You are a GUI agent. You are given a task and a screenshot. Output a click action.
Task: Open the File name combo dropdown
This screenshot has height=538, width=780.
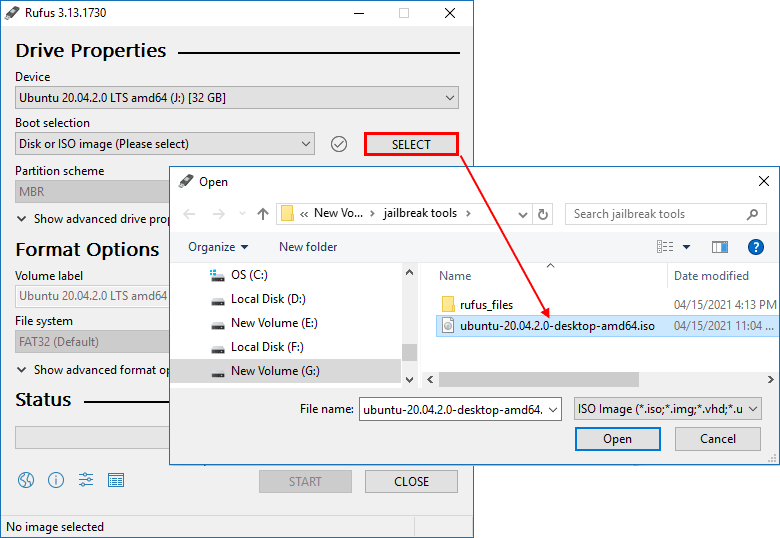[x=553, y=410]
